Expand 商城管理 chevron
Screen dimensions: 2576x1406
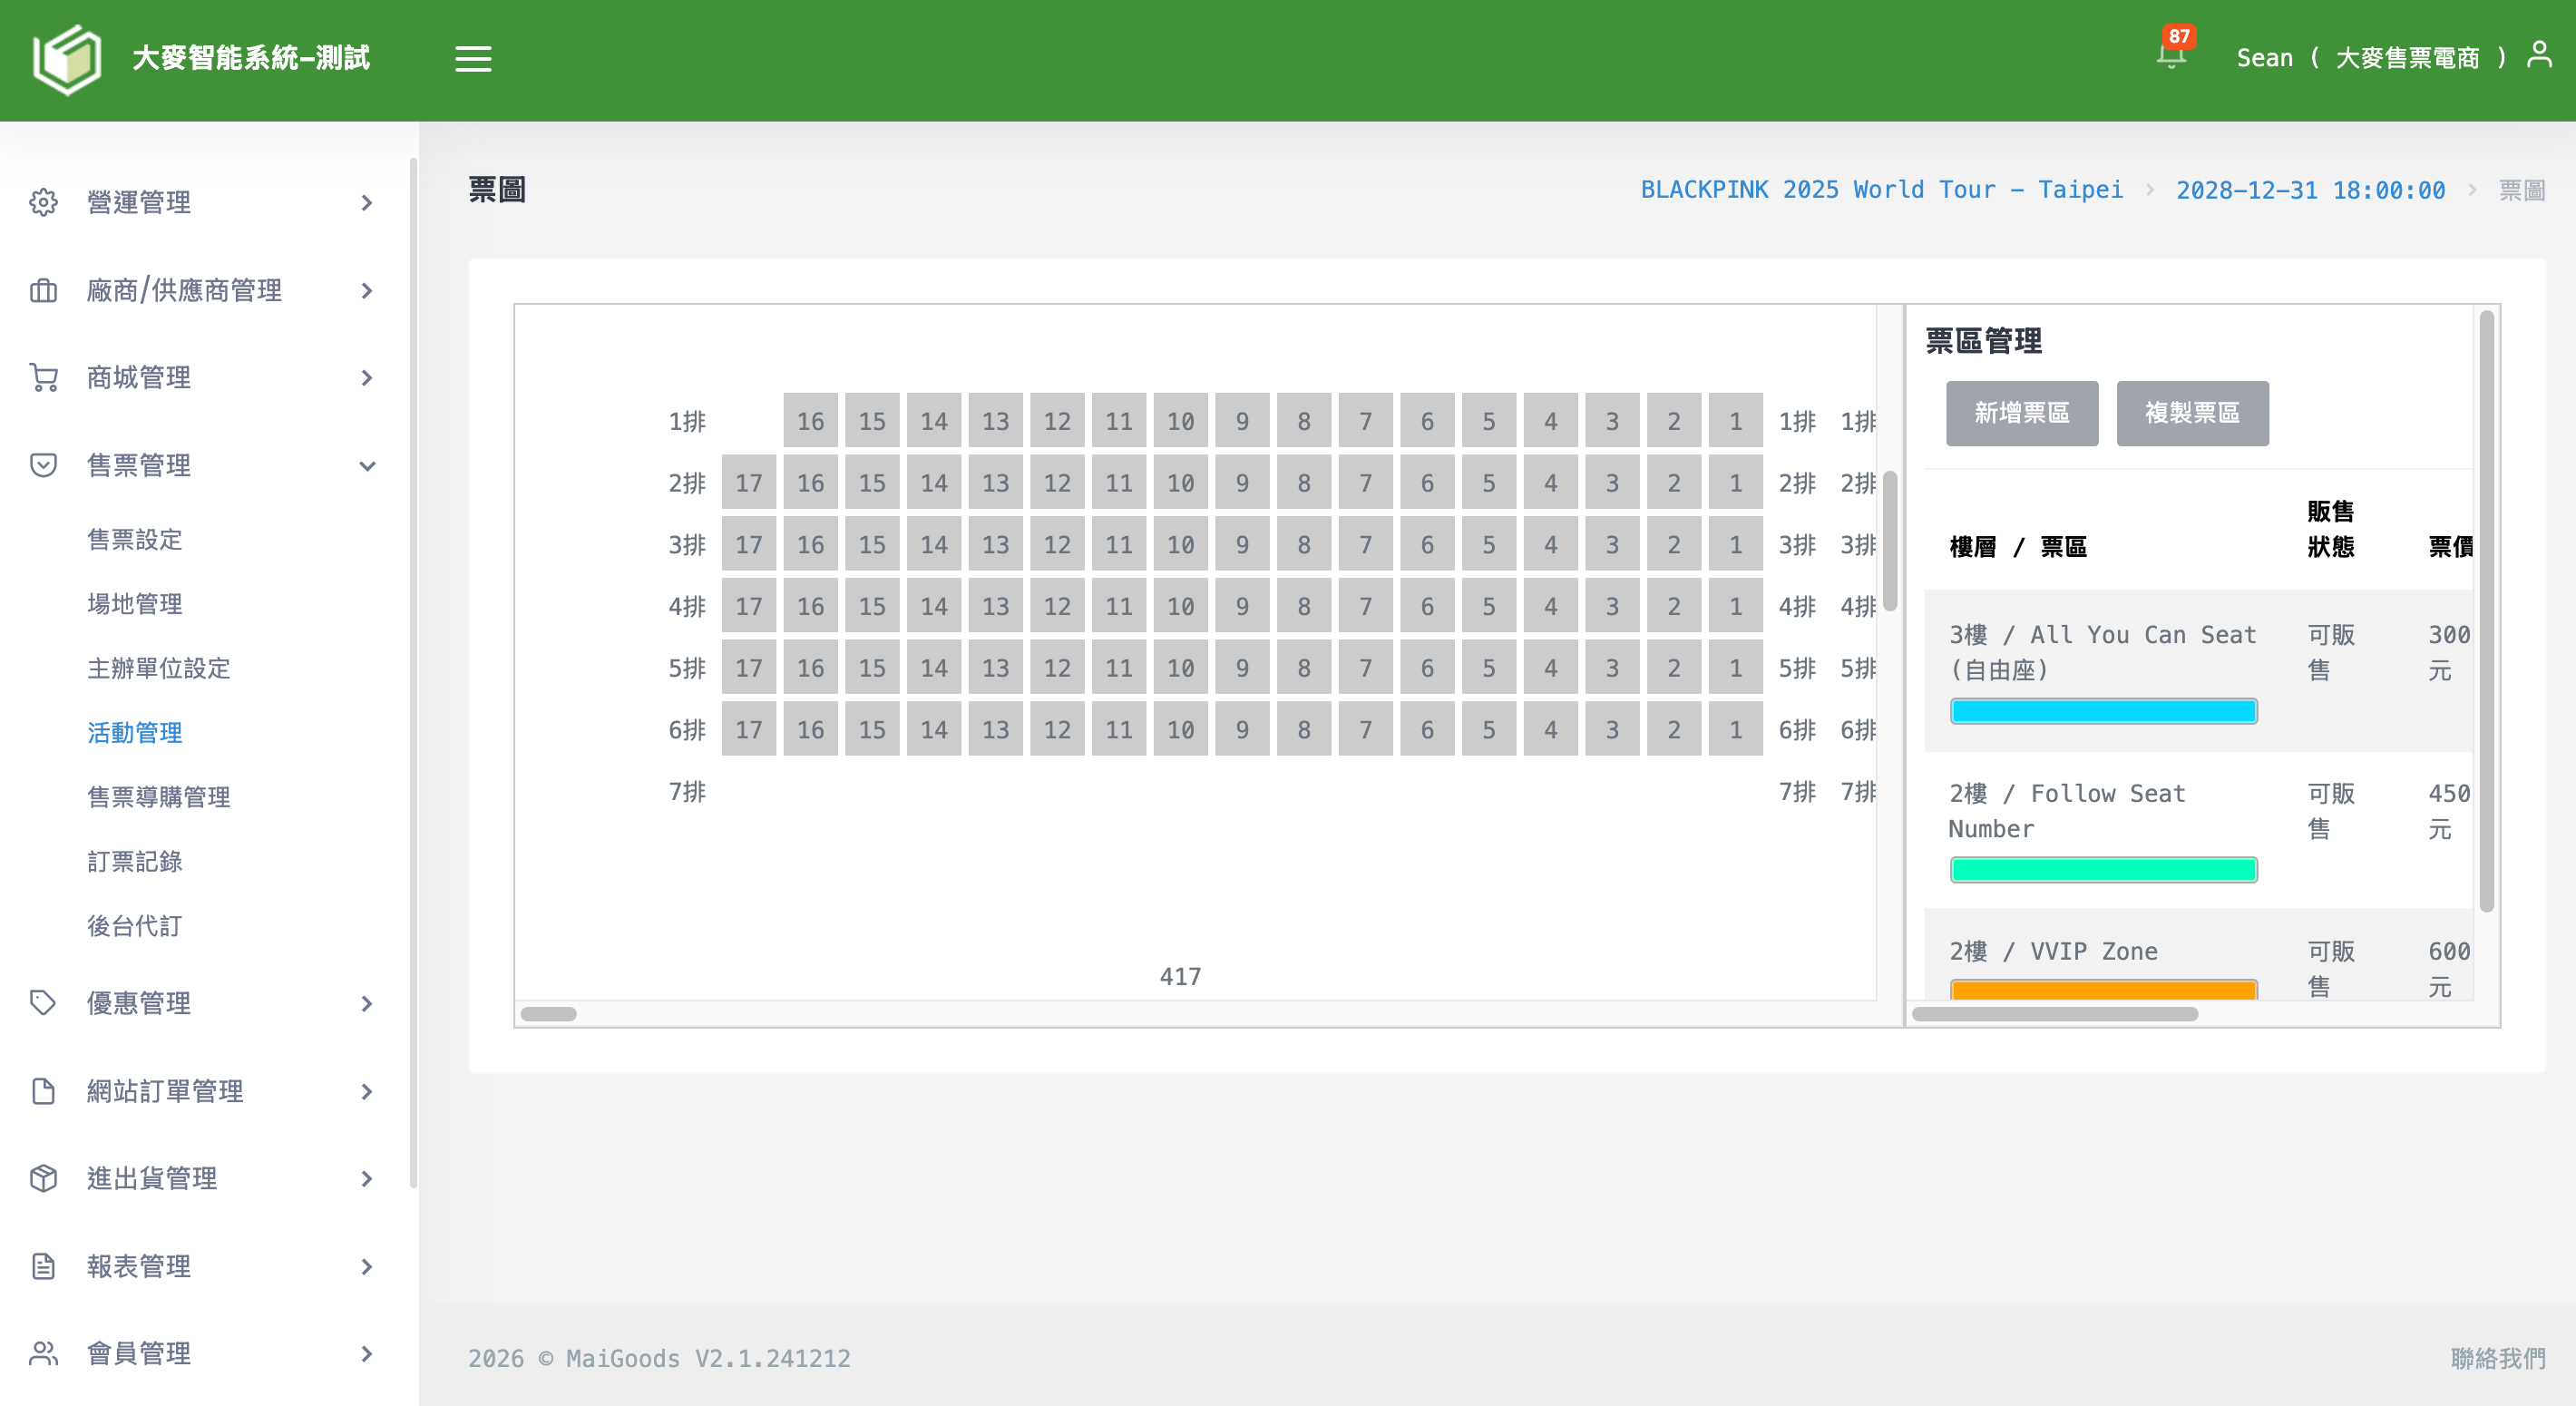[x=367, y=378]
